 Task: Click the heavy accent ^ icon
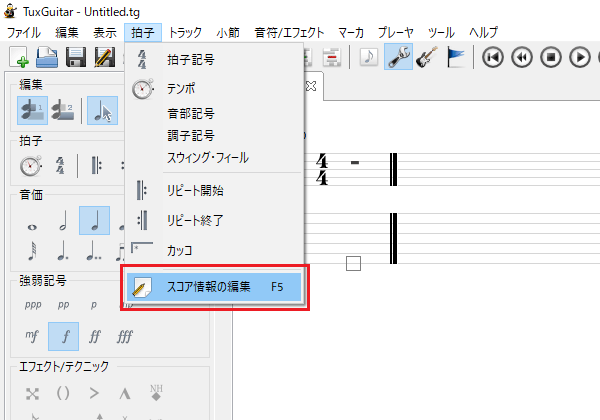[x=125, y=394]
